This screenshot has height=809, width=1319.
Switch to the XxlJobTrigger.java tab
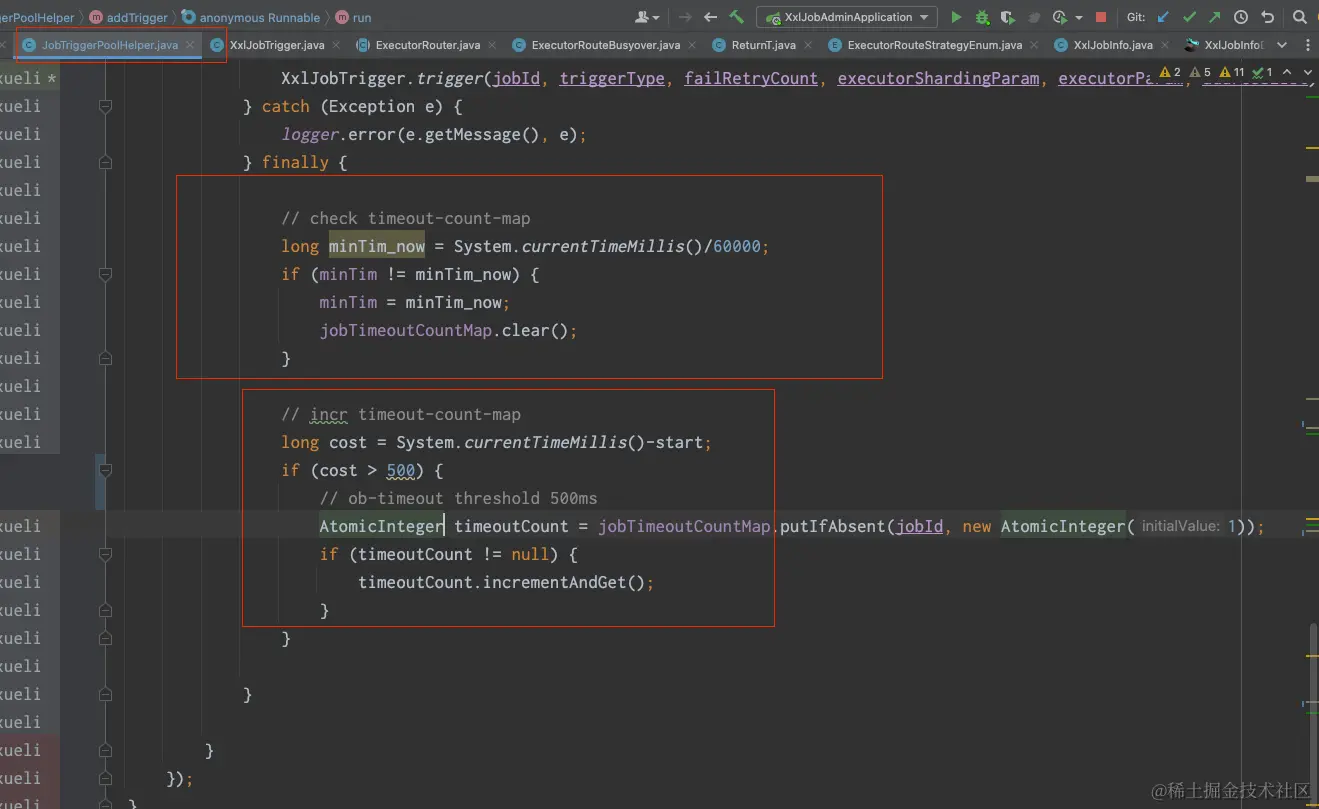276,45
